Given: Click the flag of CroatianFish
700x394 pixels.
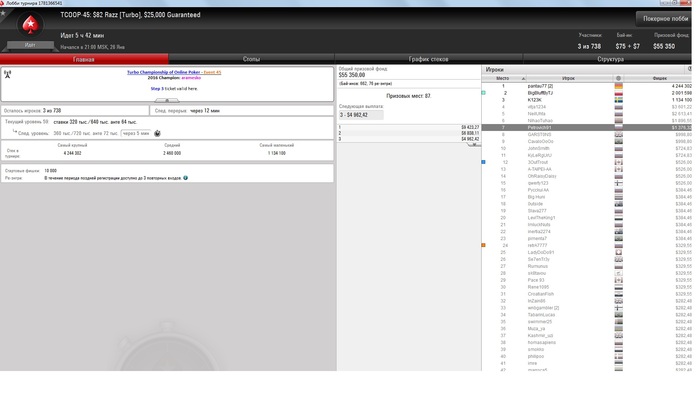Looking at the screenshot, I should (x=618, y=294).
